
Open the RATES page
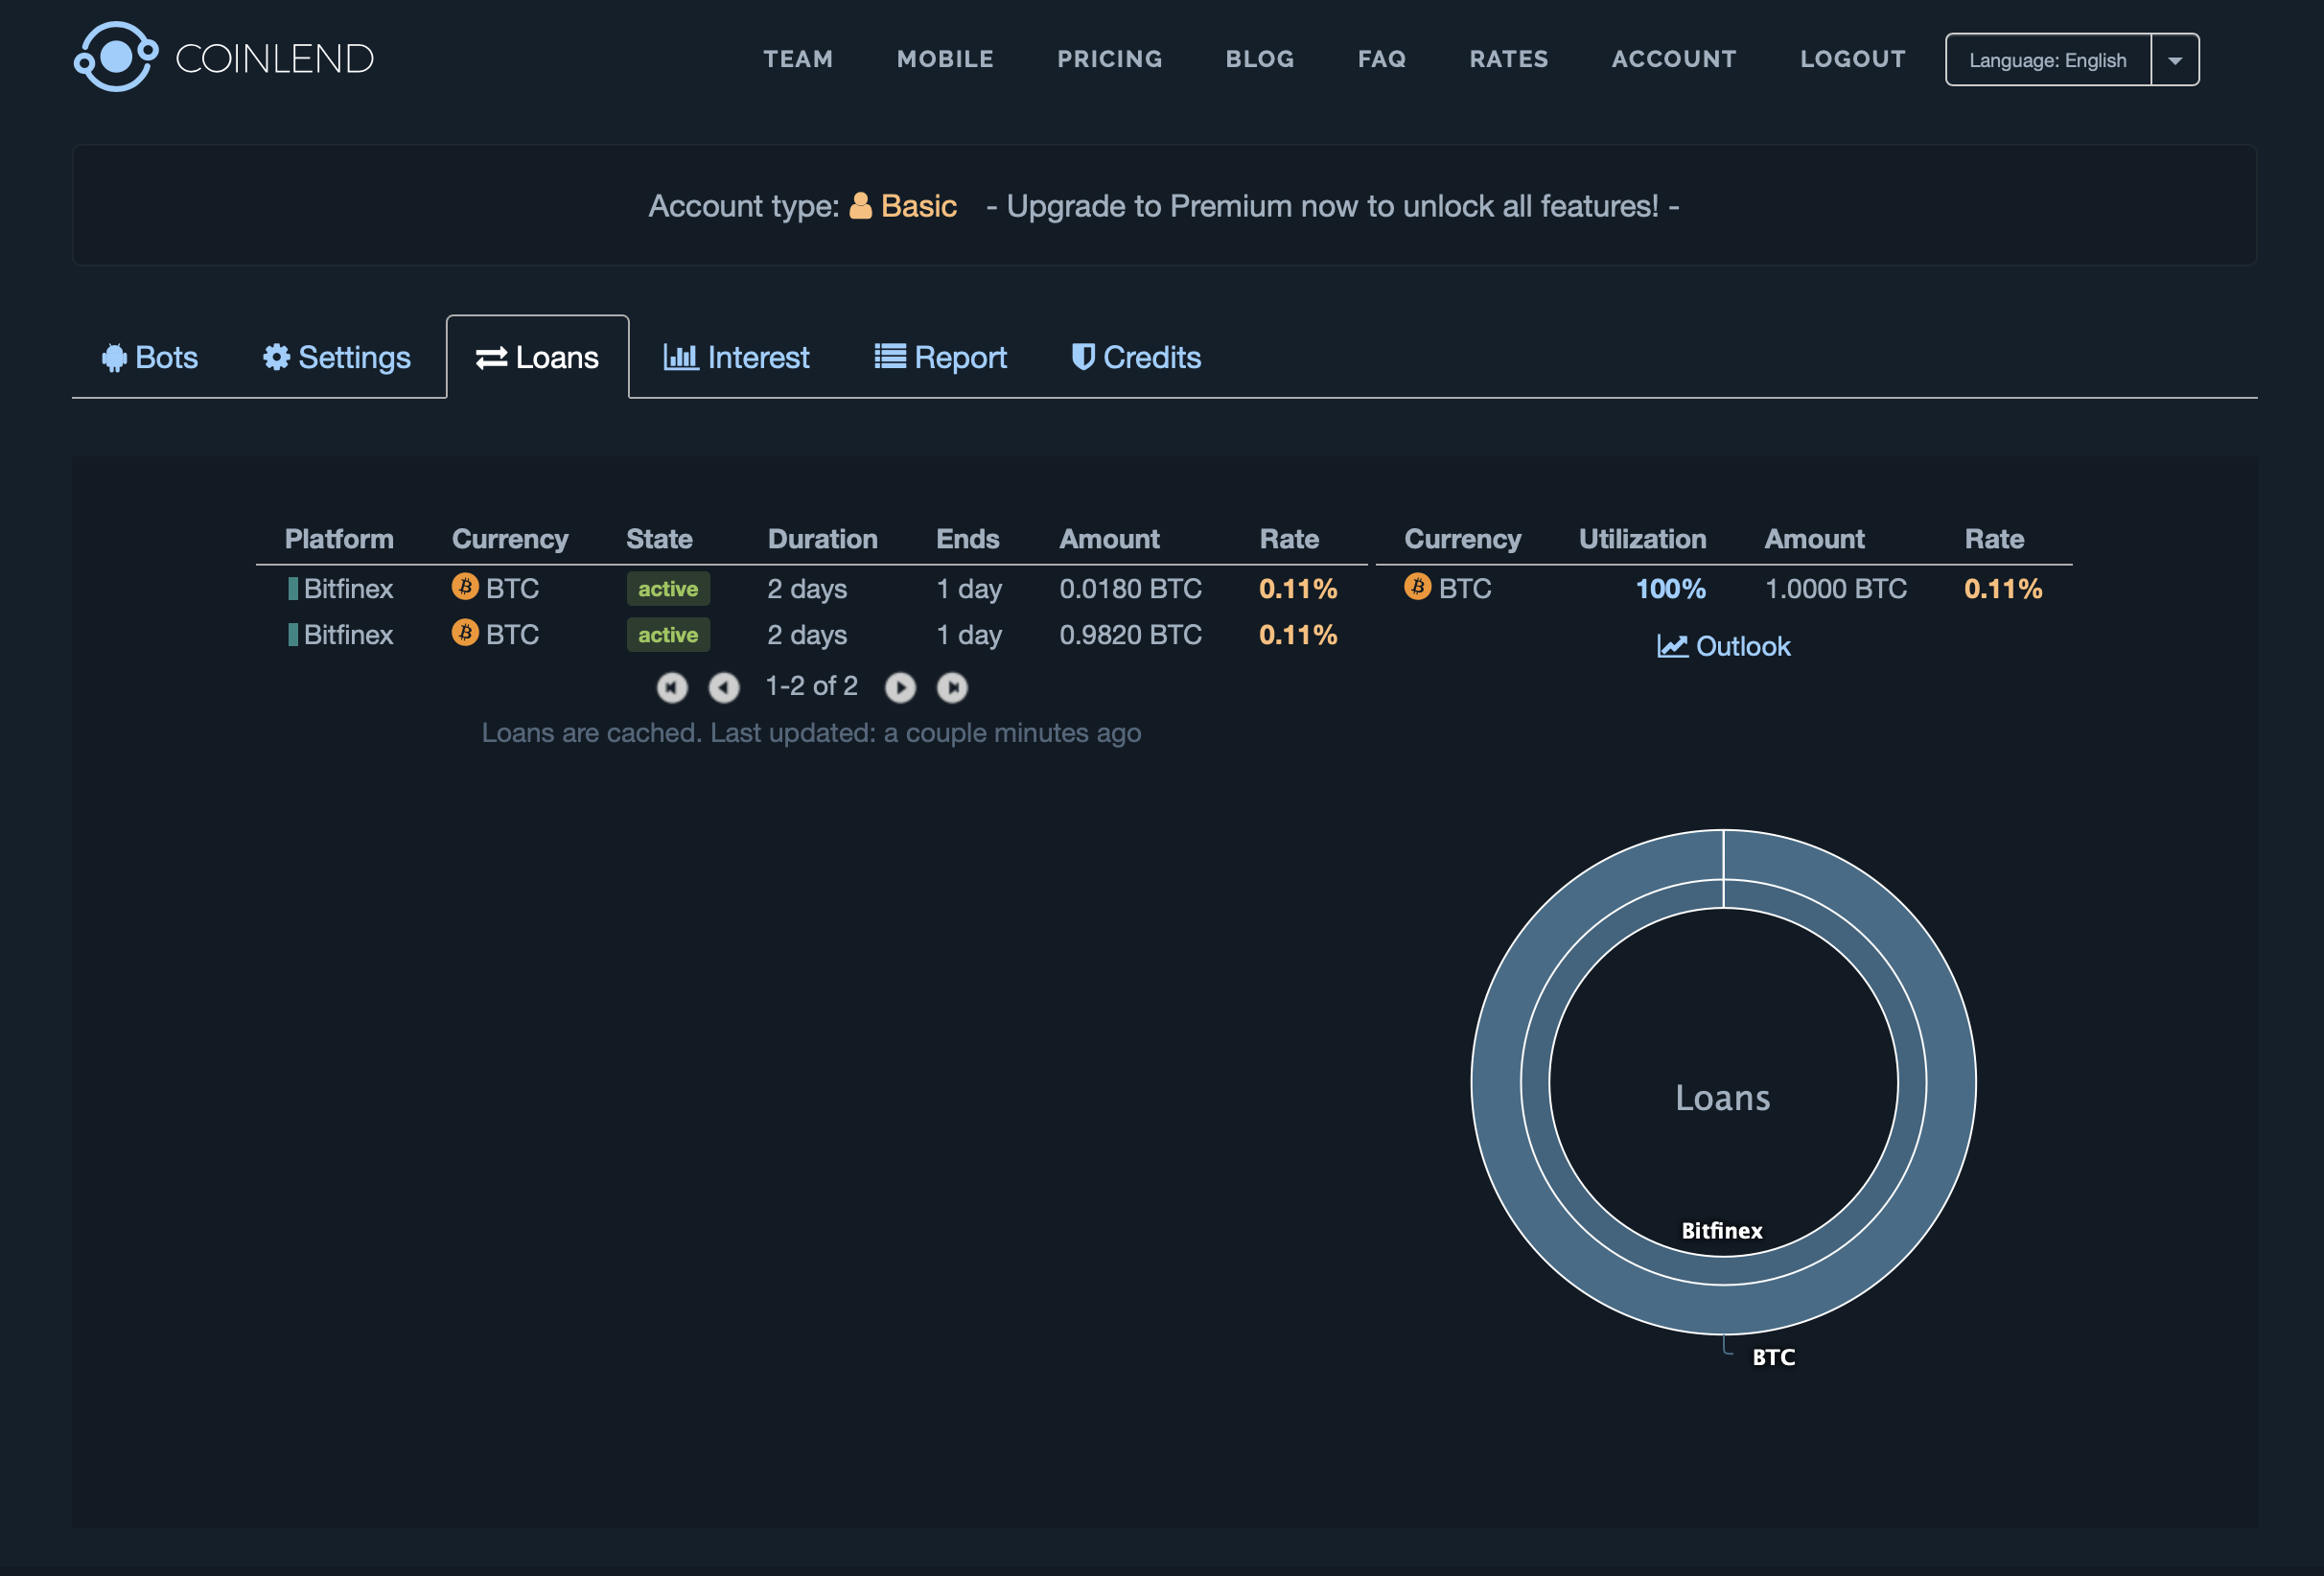(1509, 59)
